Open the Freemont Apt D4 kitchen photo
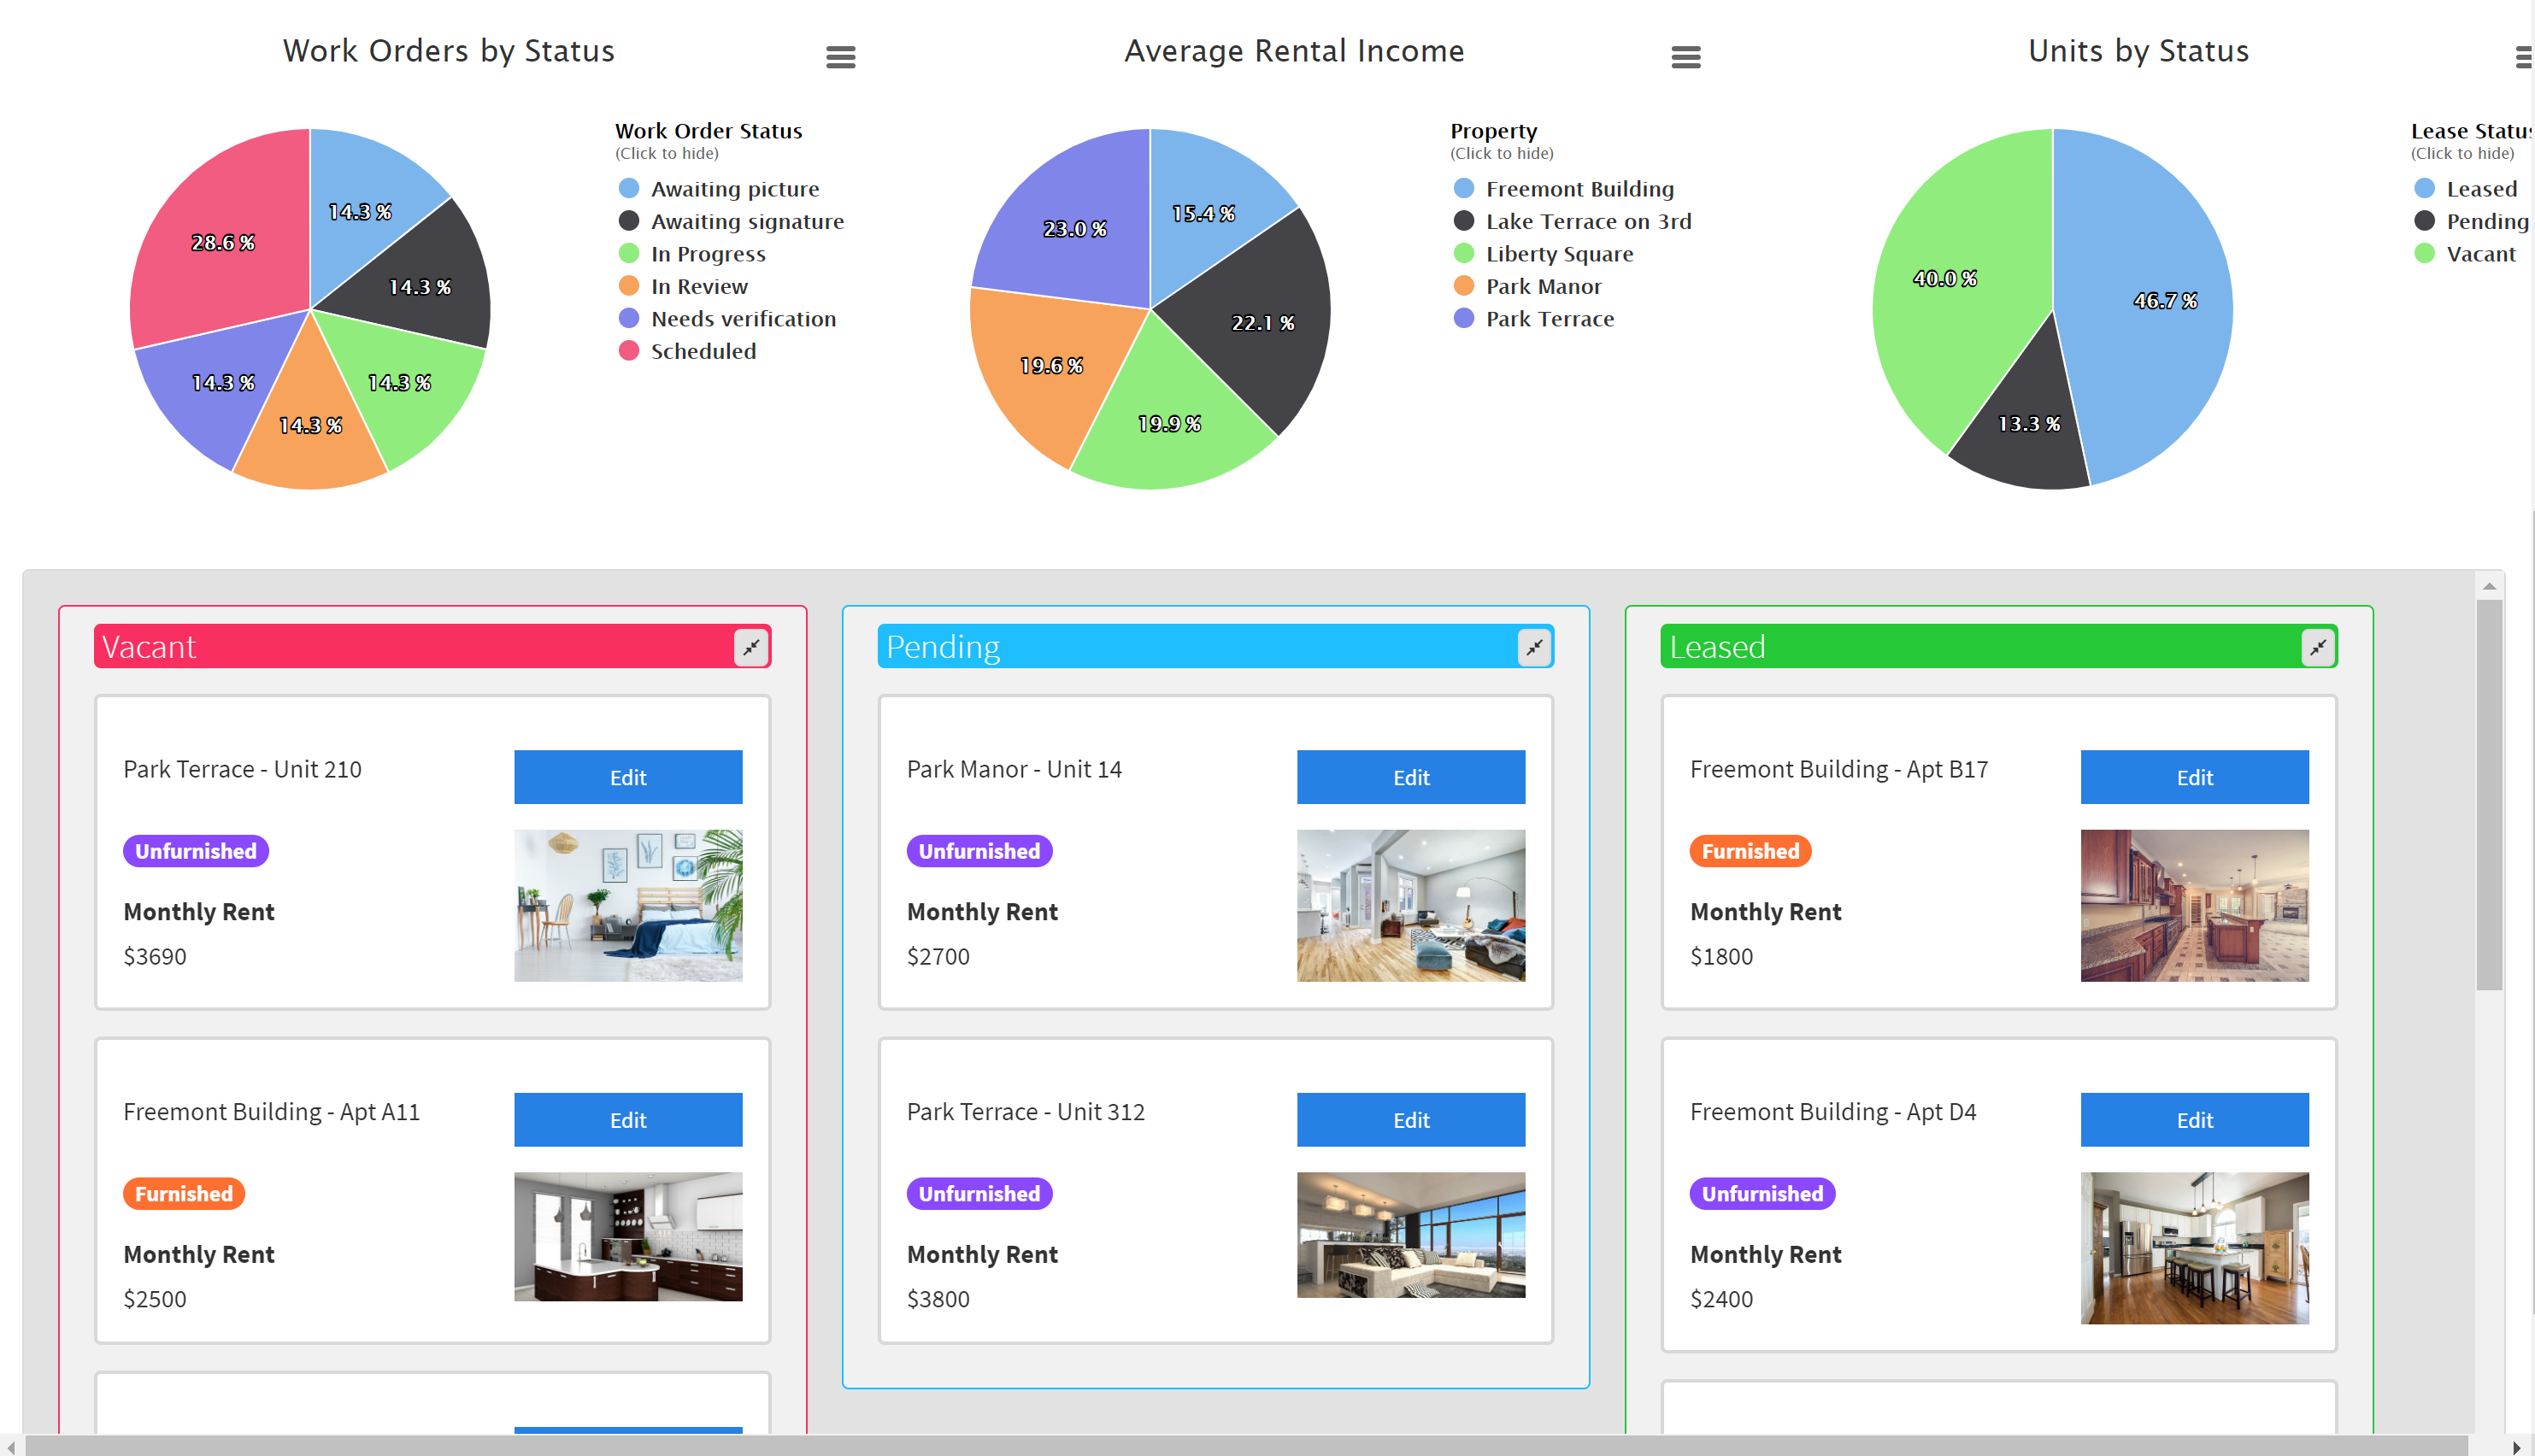The height and width of the screenshot is (1456, 2535). [2195, 1248]
